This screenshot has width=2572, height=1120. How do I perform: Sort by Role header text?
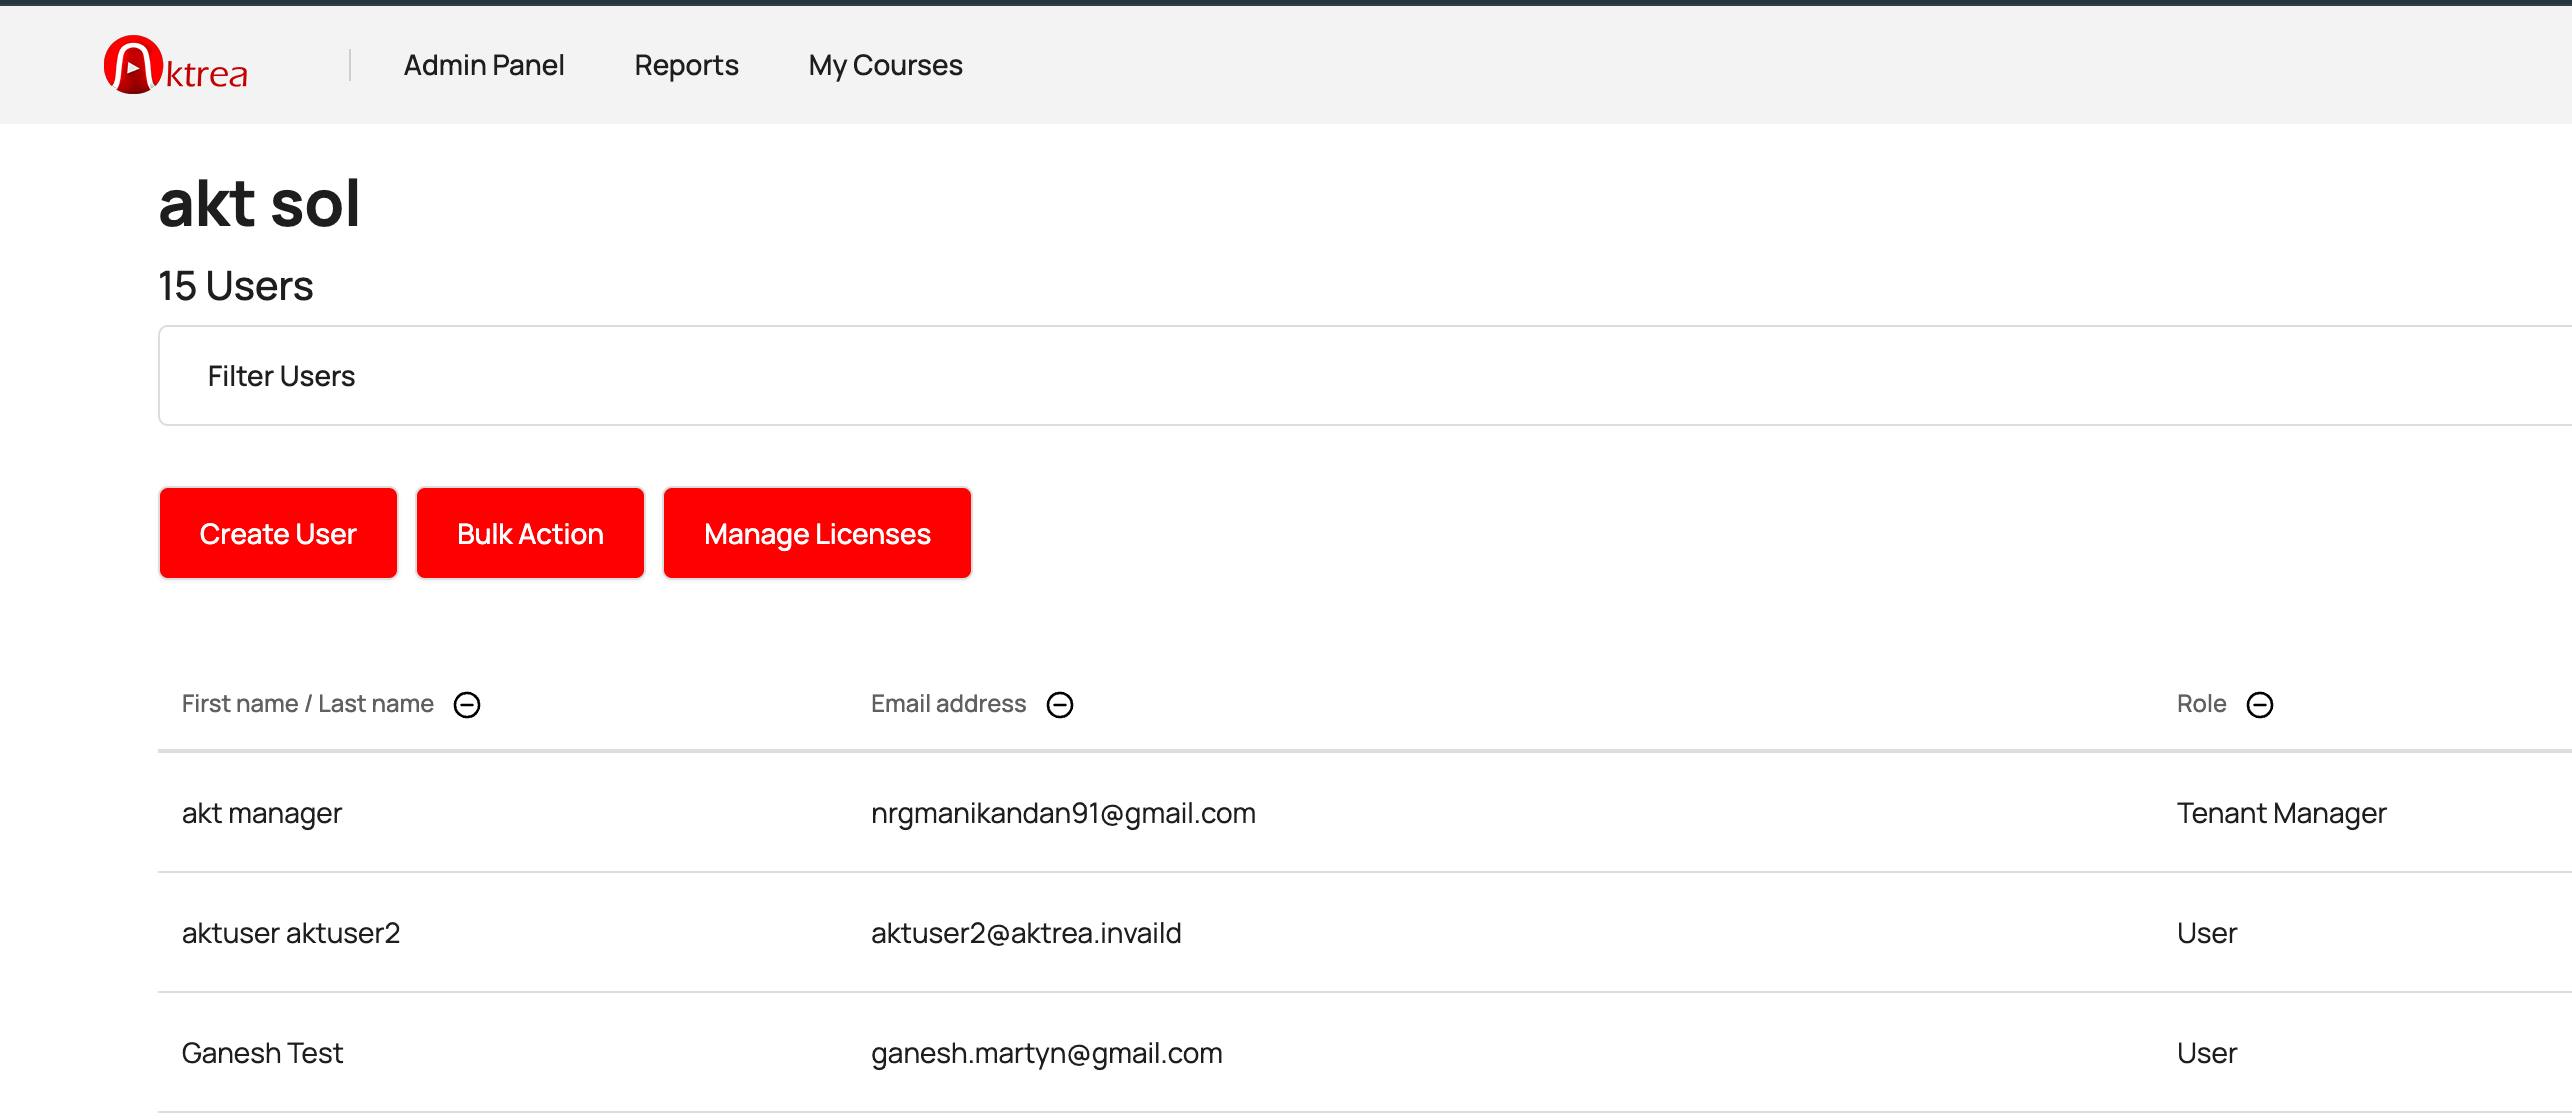(2201, 704)
